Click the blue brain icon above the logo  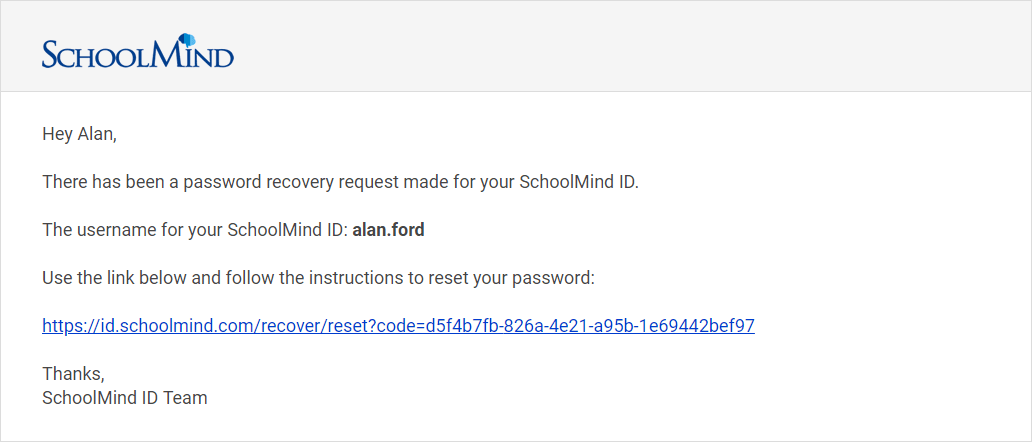(187, 41)
